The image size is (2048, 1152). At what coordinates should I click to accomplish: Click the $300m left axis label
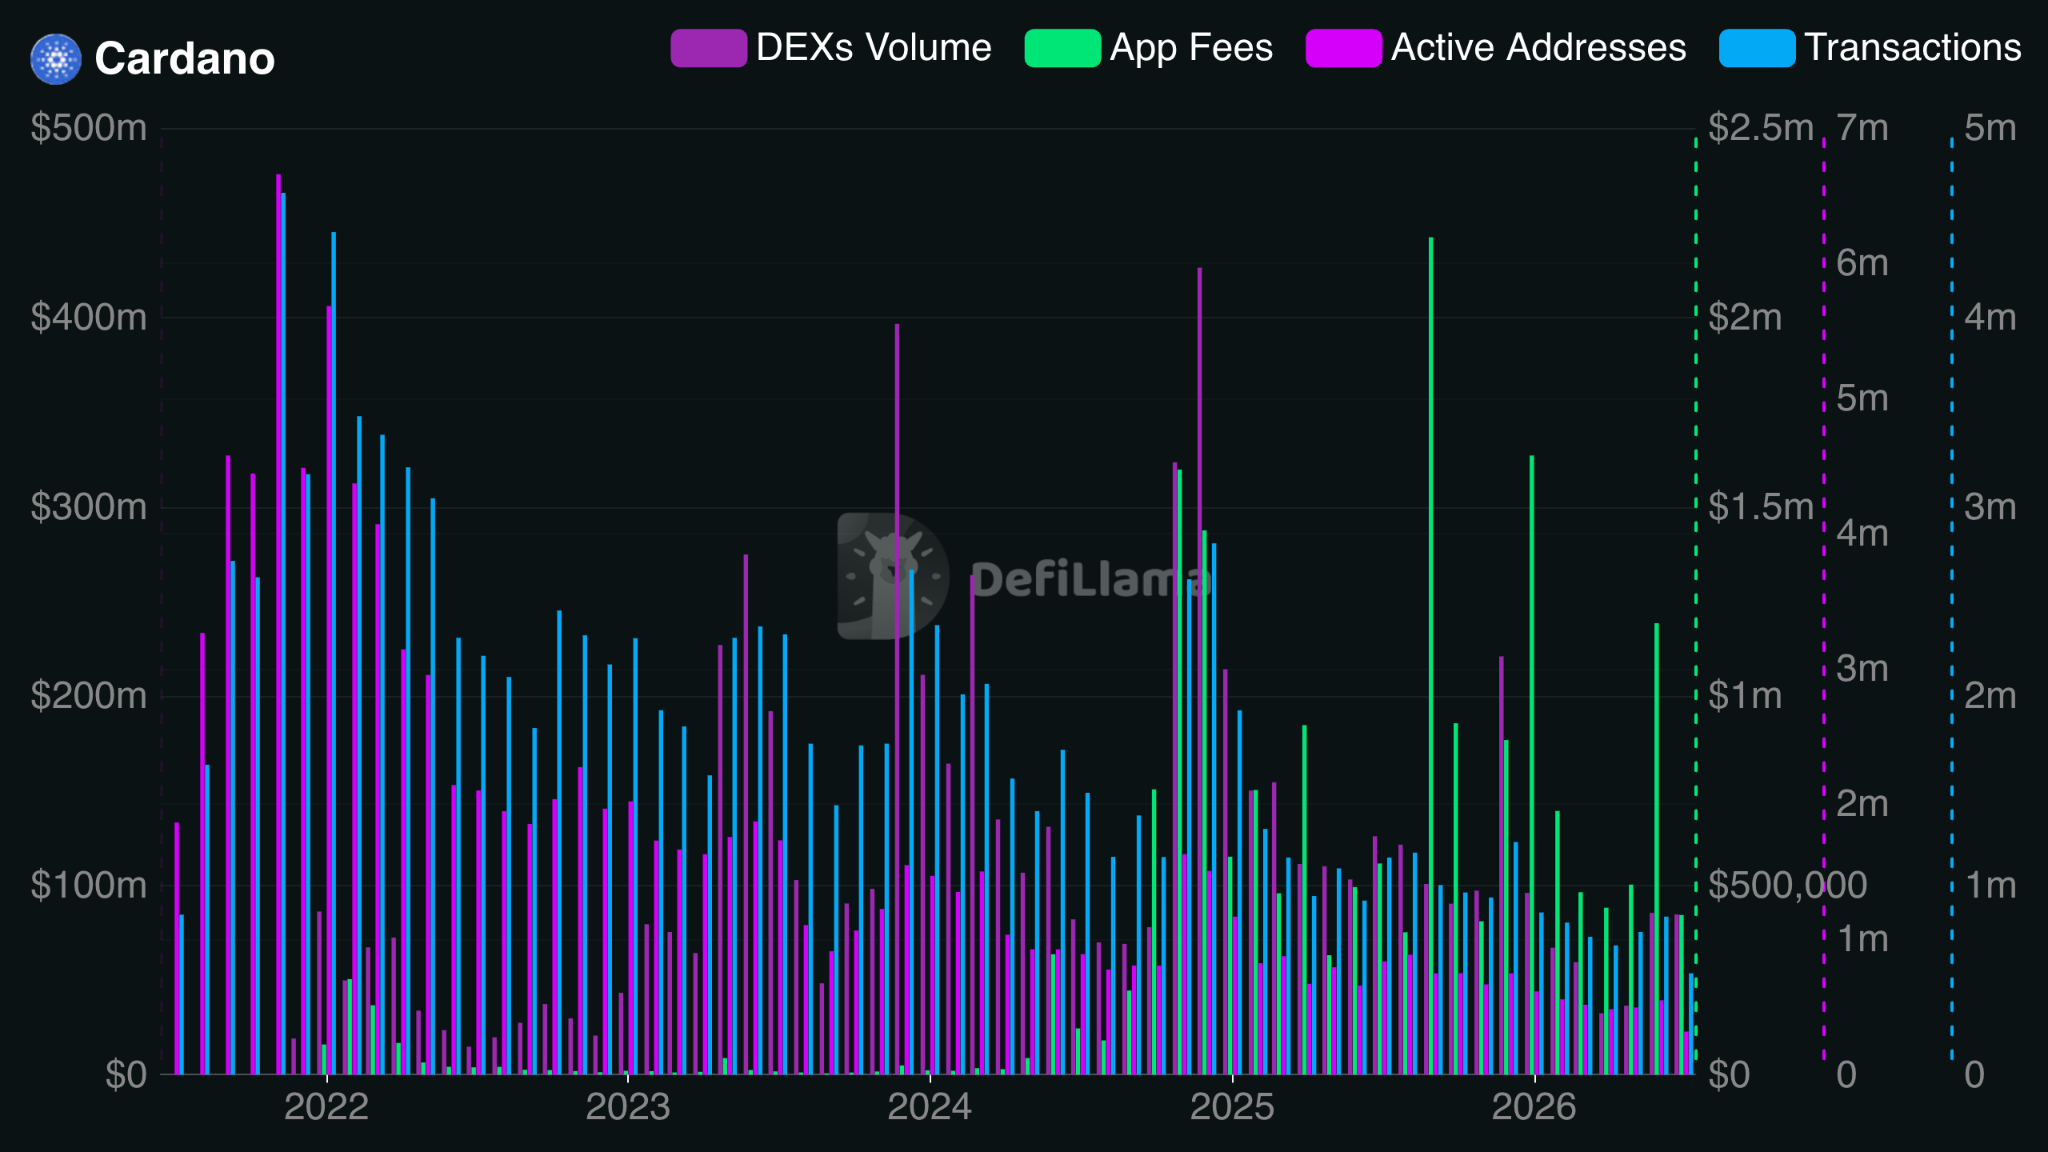coord(88,507)
